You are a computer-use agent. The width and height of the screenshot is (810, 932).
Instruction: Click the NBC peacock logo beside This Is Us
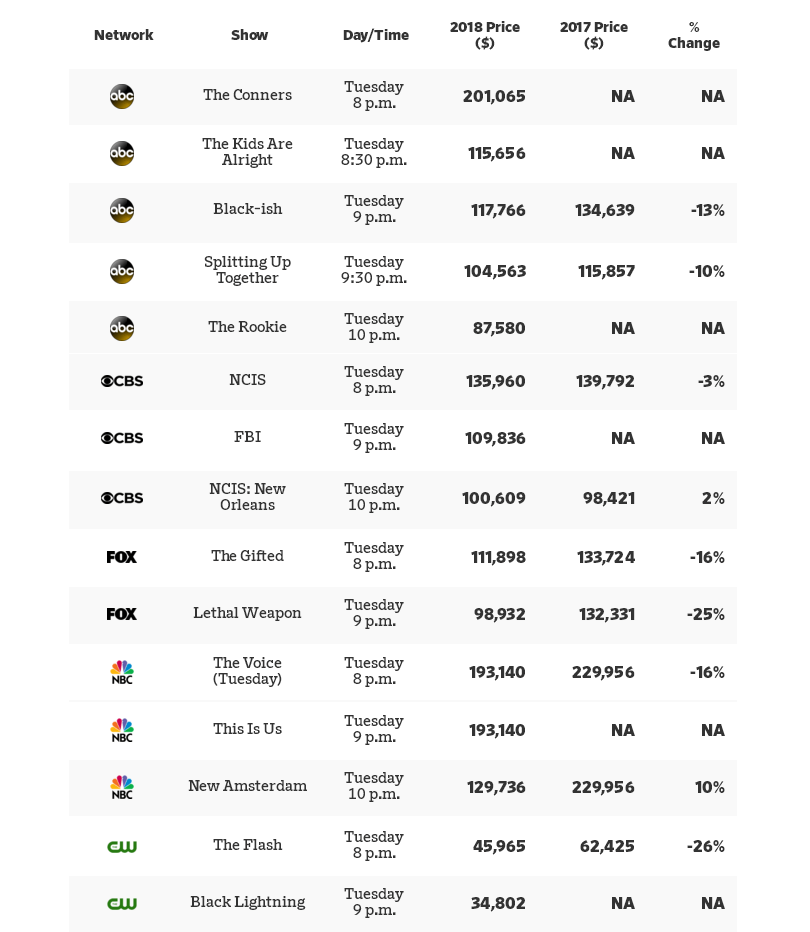coord(122,730)
